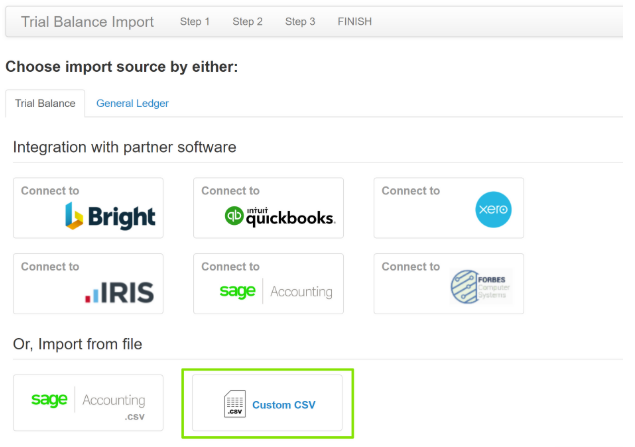Go to Step 1 in wizard
Screen dimensions: 635x447
tap(195, 22)
